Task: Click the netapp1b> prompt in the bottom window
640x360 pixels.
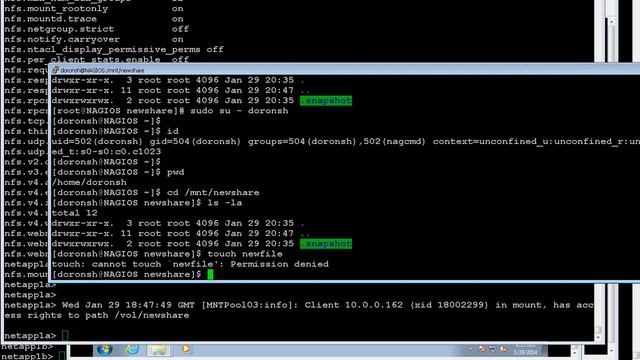Action: pyautogui.click(x=27, y=356)
